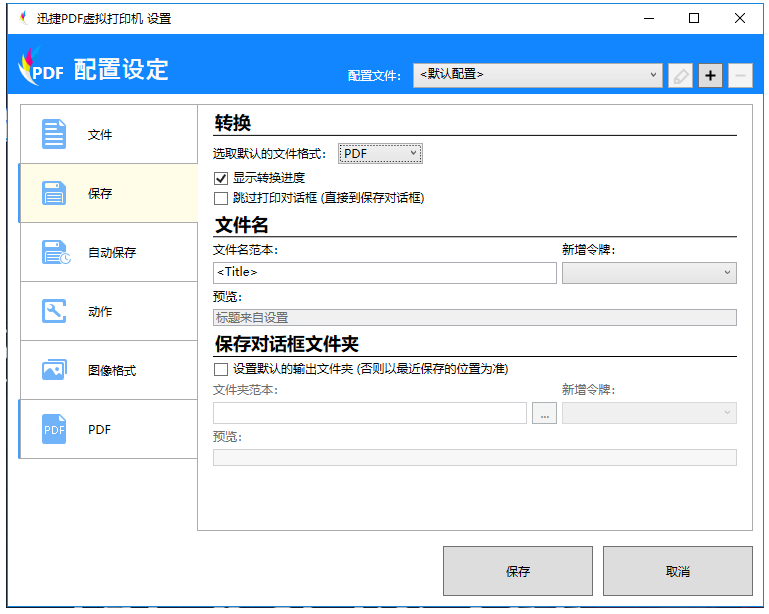
Task: Click the plus icon to add profile
Action: click(x=710, y=76)
